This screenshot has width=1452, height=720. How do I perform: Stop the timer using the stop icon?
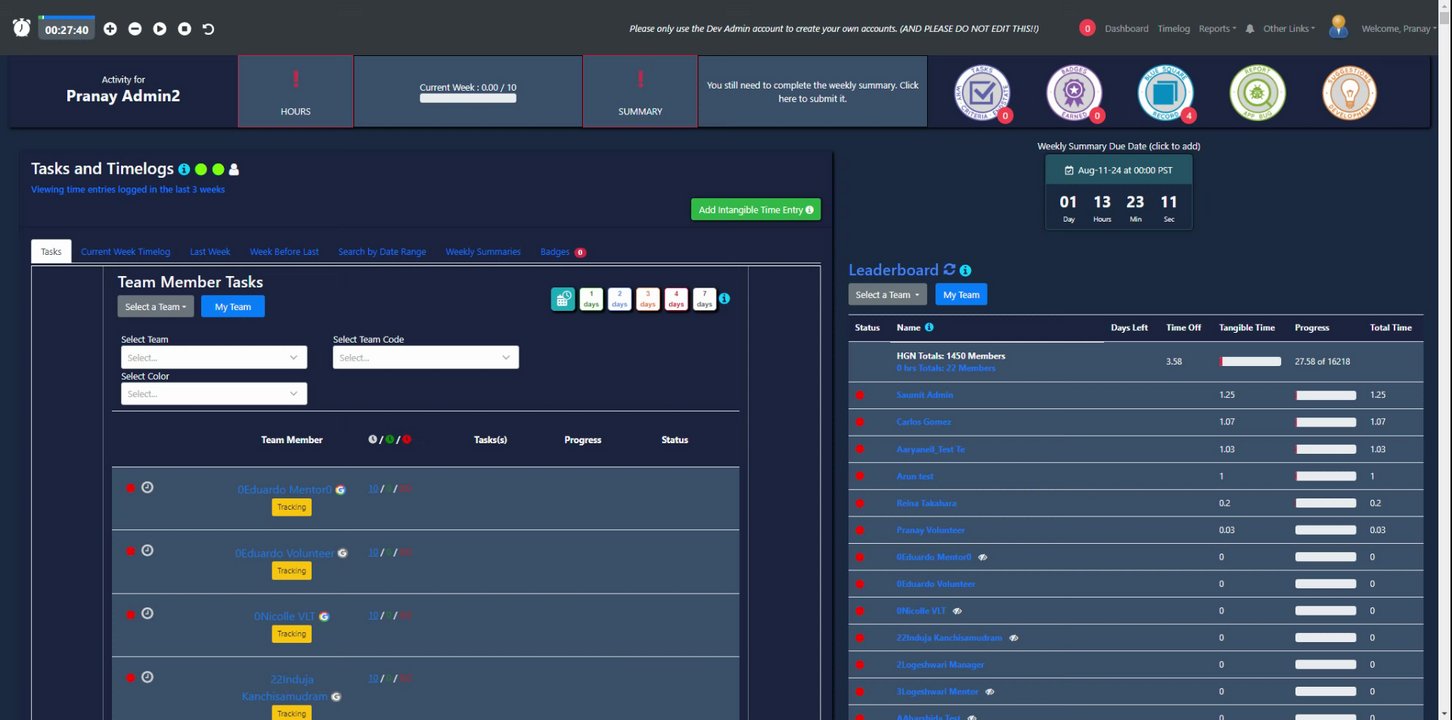pos(184,29)
